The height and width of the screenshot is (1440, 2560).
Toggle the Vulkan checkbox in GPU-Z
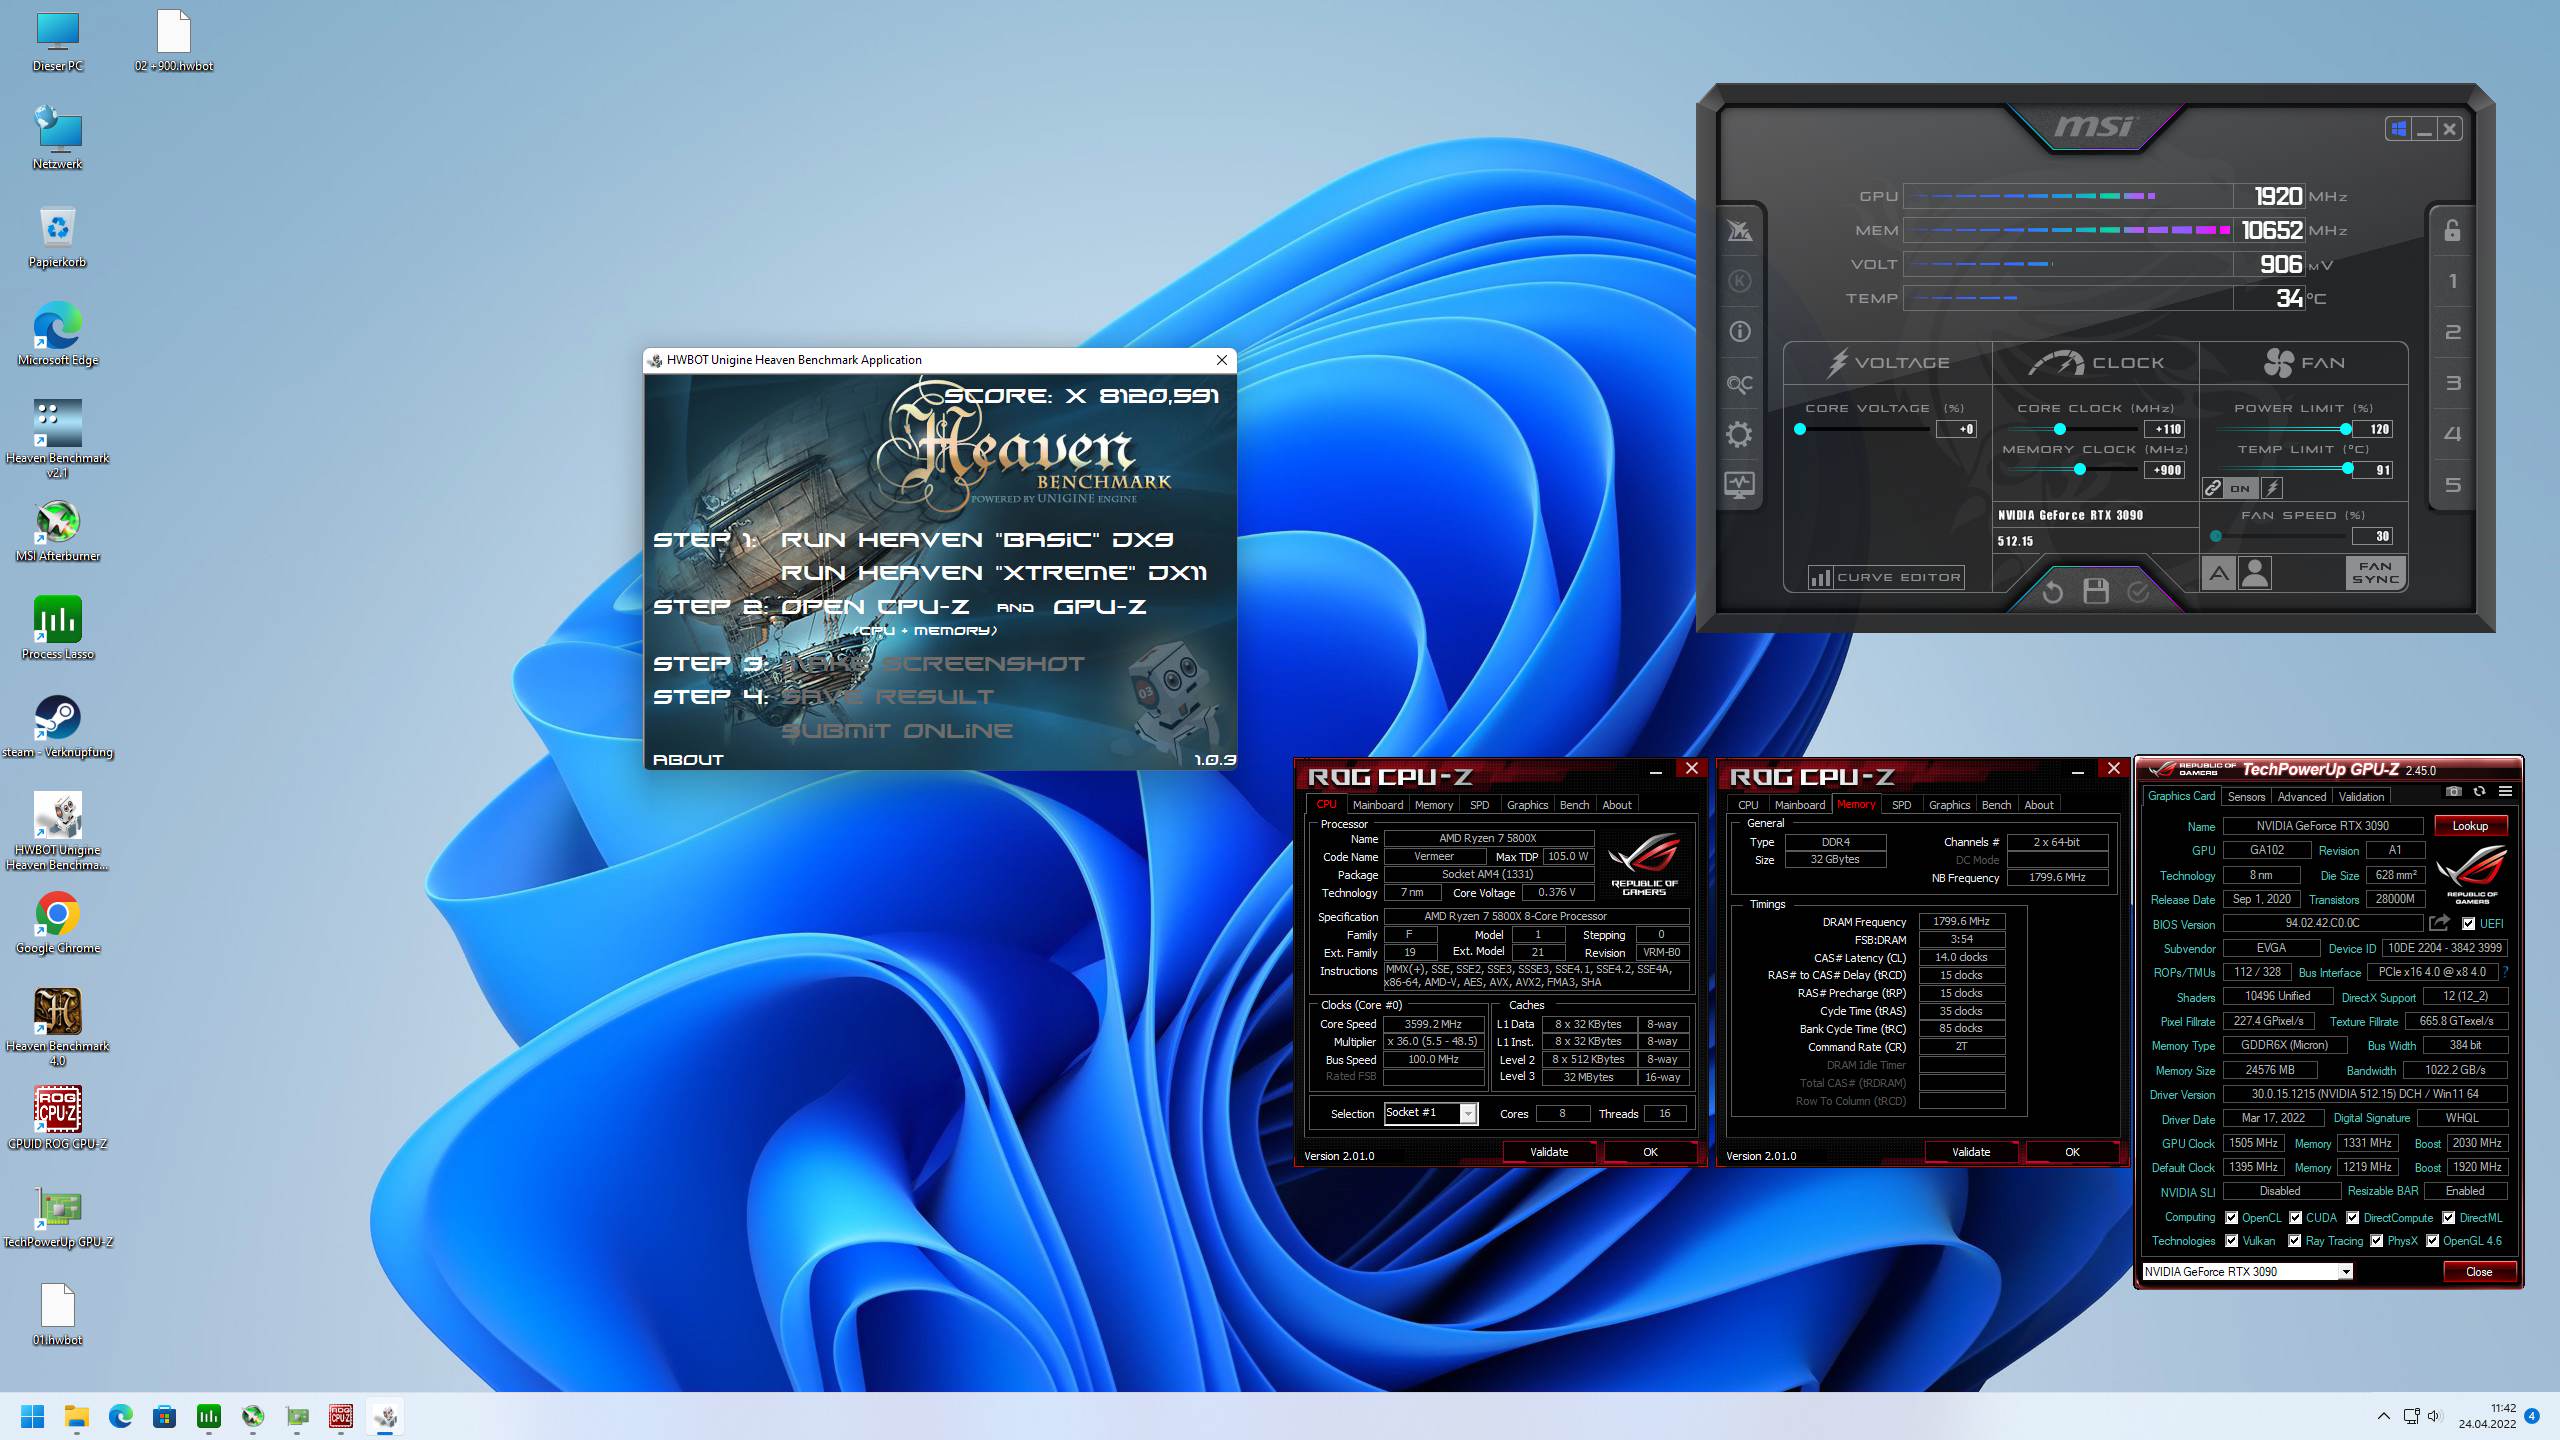pos(2231,1241)
